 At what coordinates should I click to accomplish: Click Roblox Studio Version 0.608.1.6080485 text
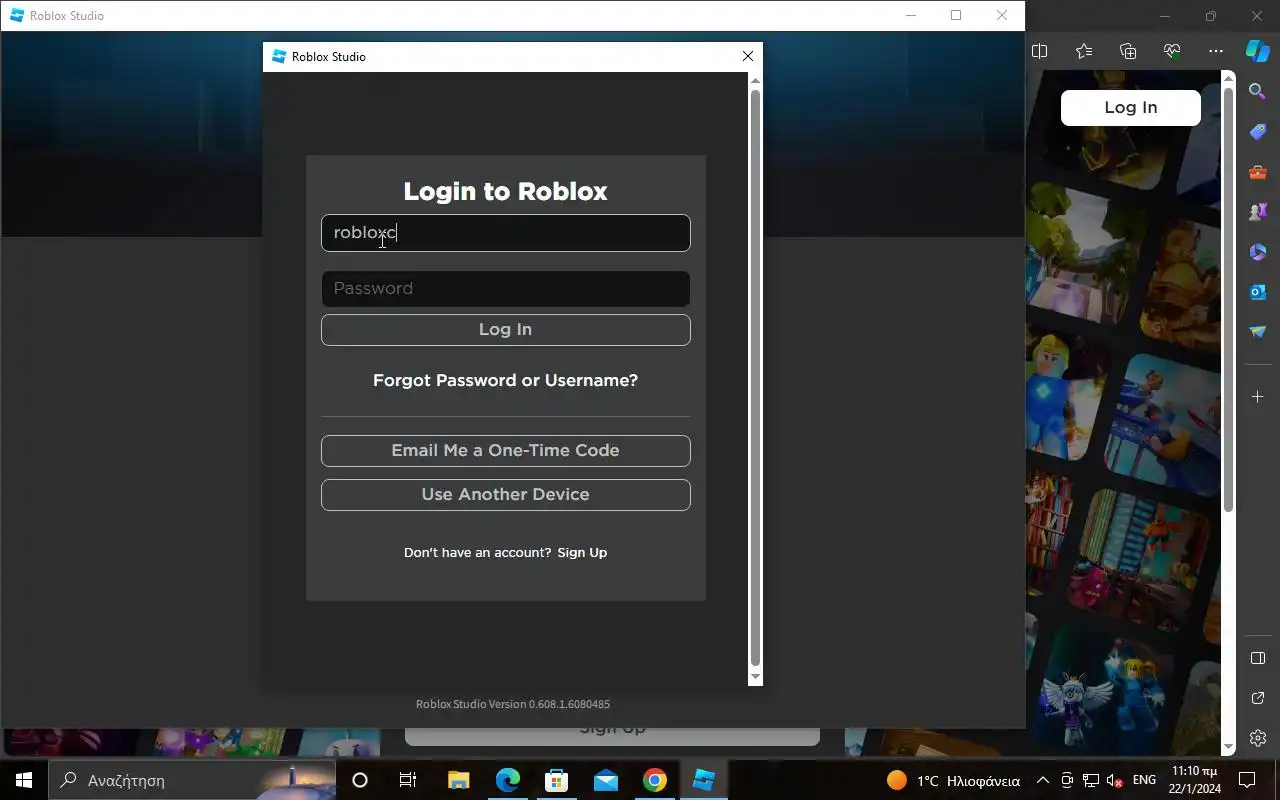point(513,704)
